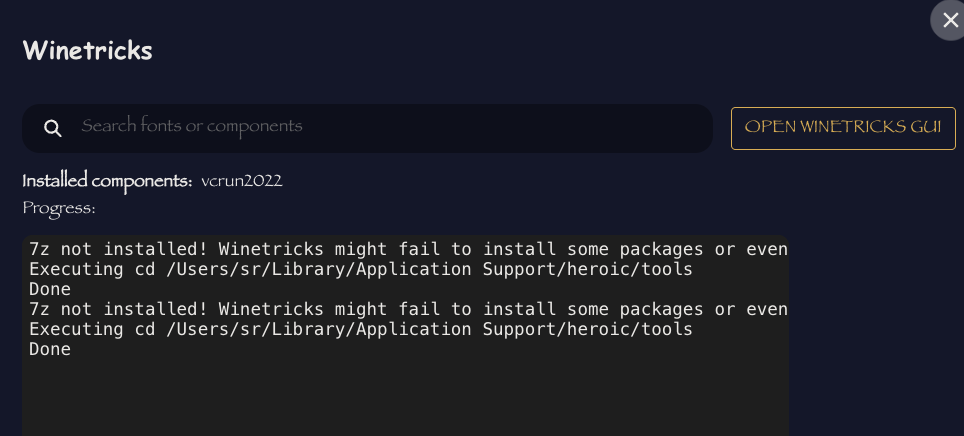
Task: Click the first 'Done' log entry
Action: click(50, 290)
